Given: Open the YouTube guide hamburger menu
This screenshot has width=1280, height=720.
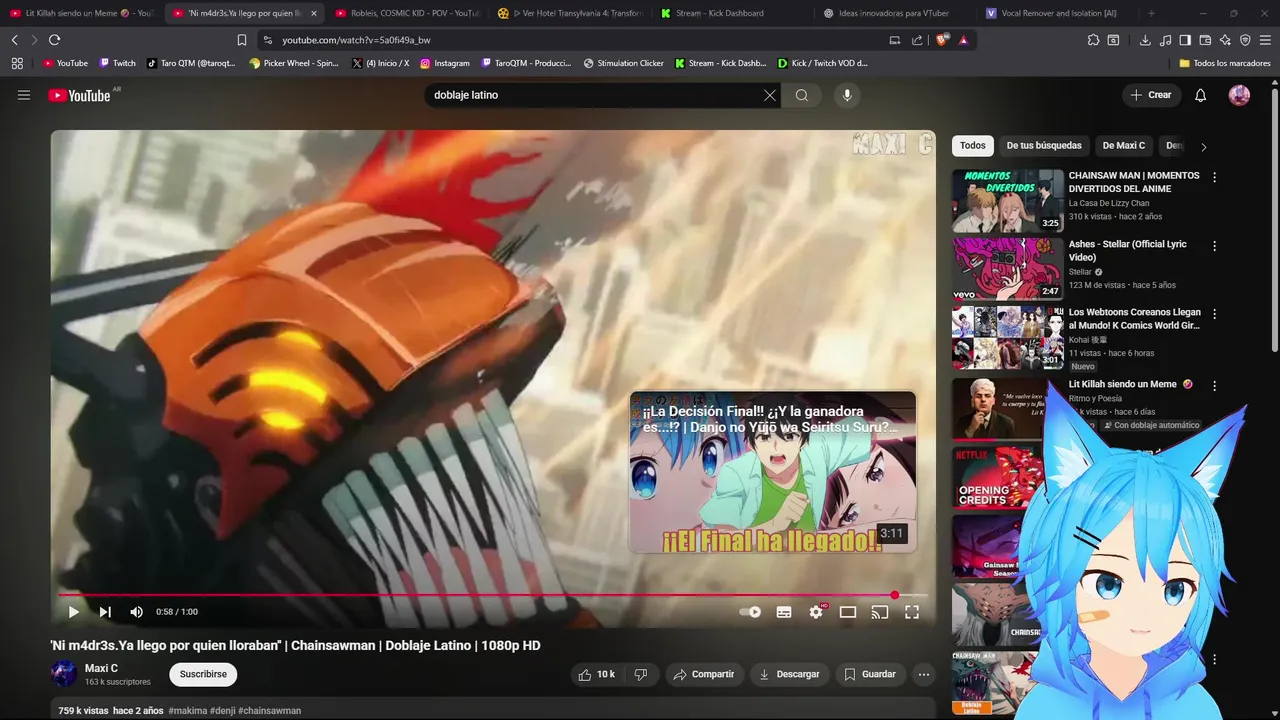Looking at the screenshot, I should coord(24,95).
